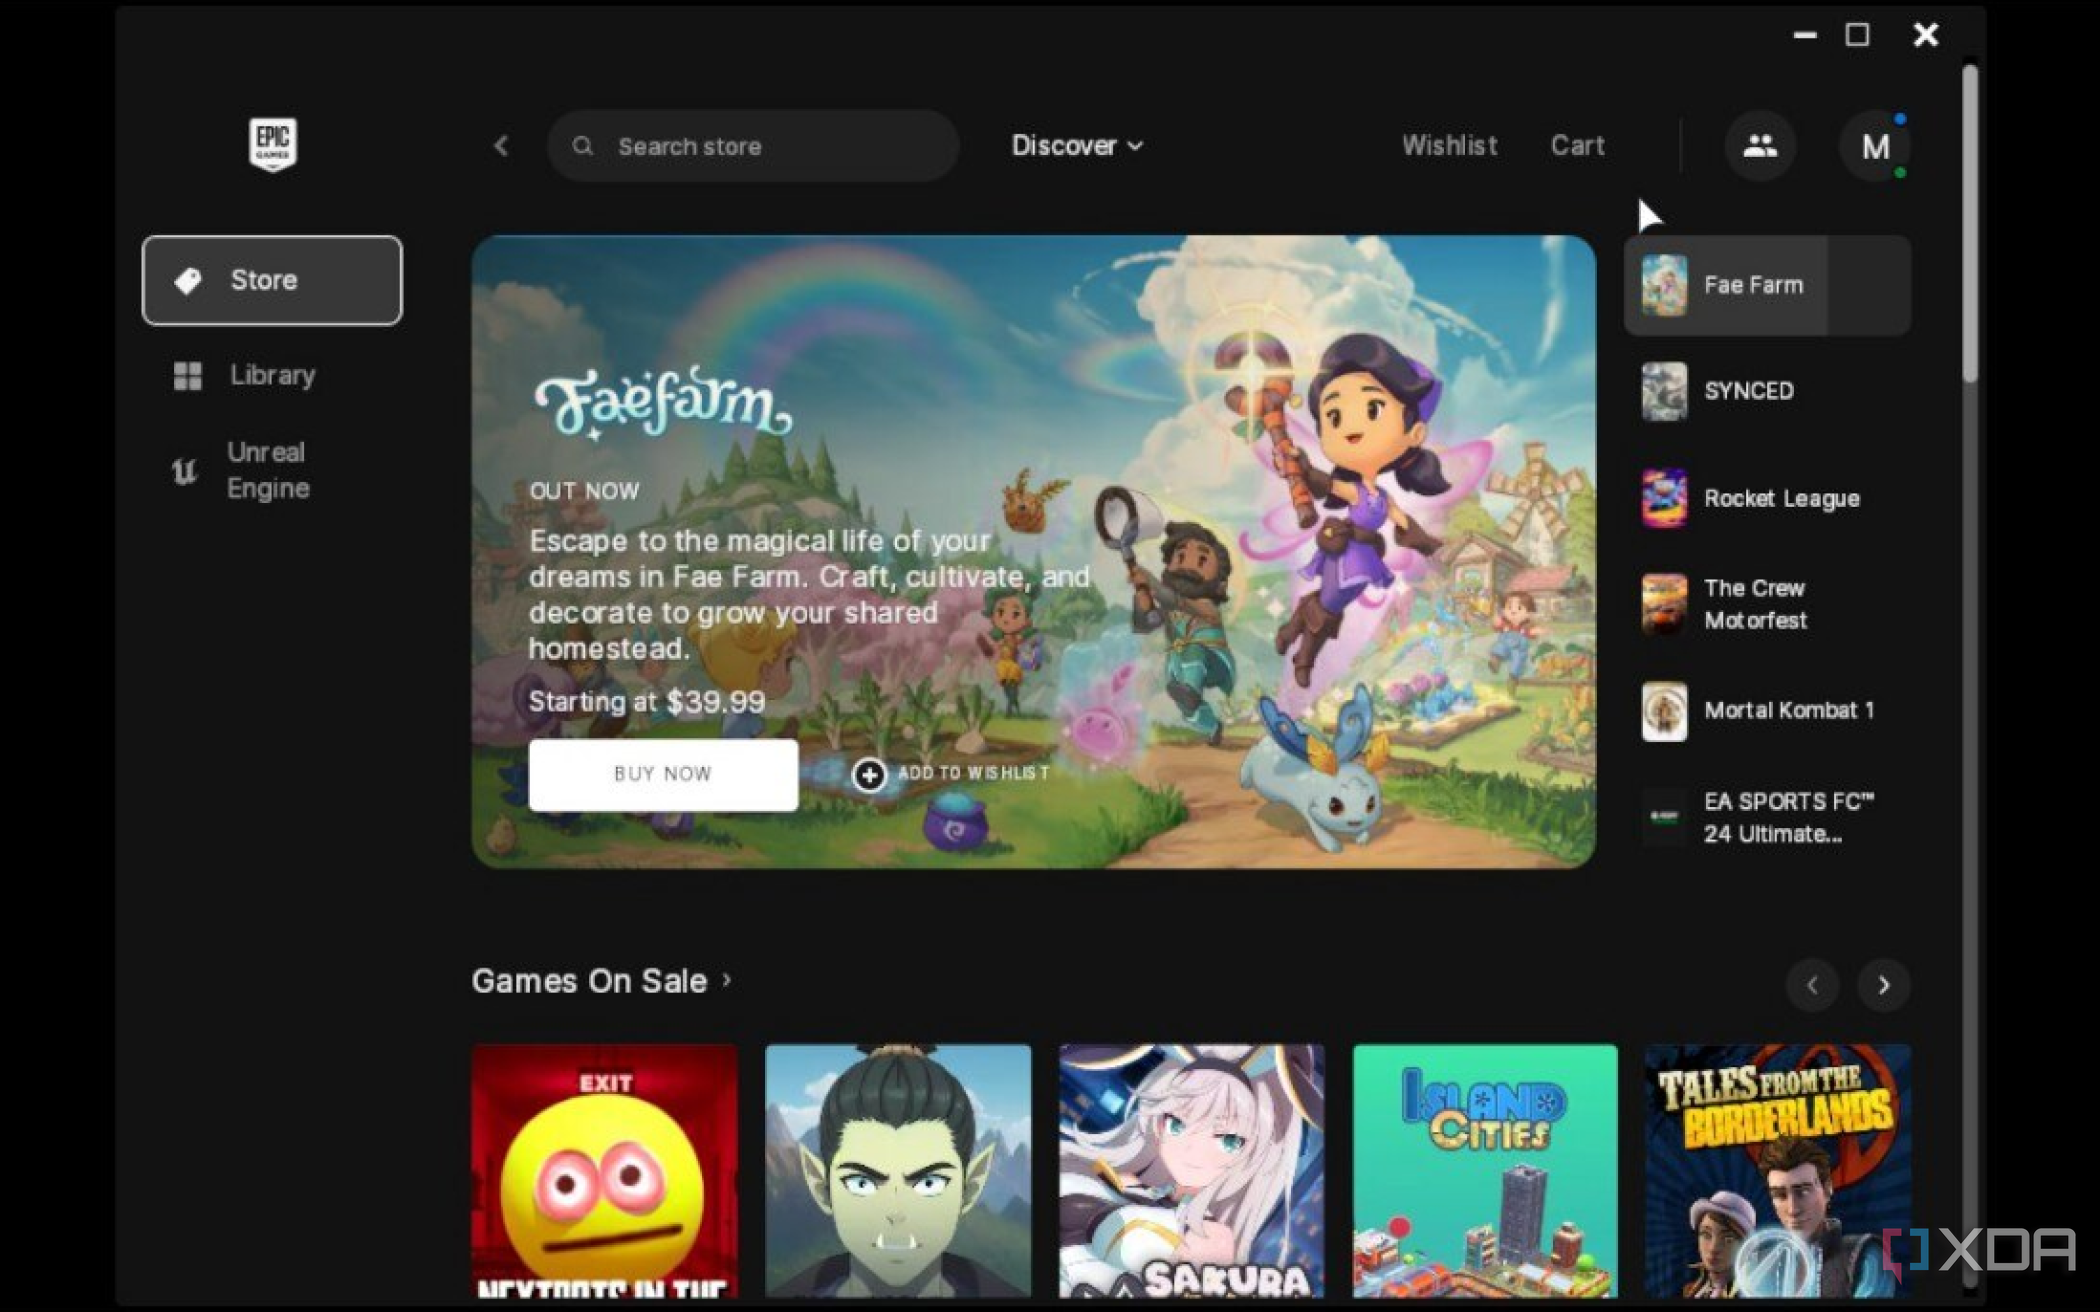Click the Epic Games Store icon

tap(270, 144)
